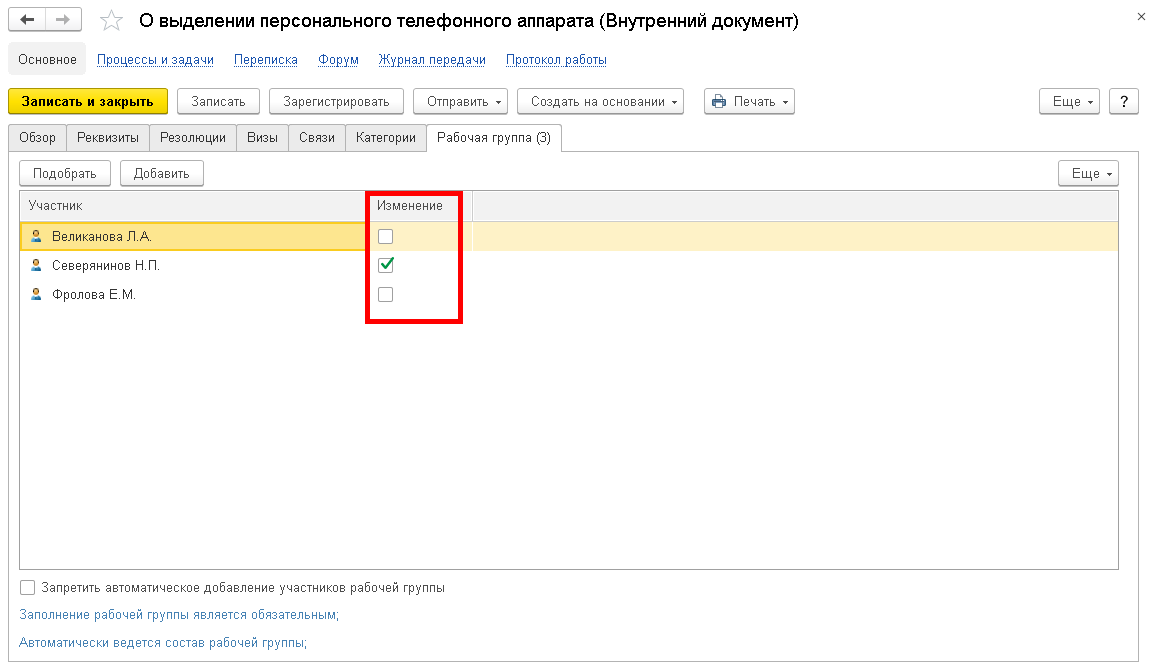The image size is (1158, 671).
Task: Open the Печать dropdown menu
Action: coord(749,101)
